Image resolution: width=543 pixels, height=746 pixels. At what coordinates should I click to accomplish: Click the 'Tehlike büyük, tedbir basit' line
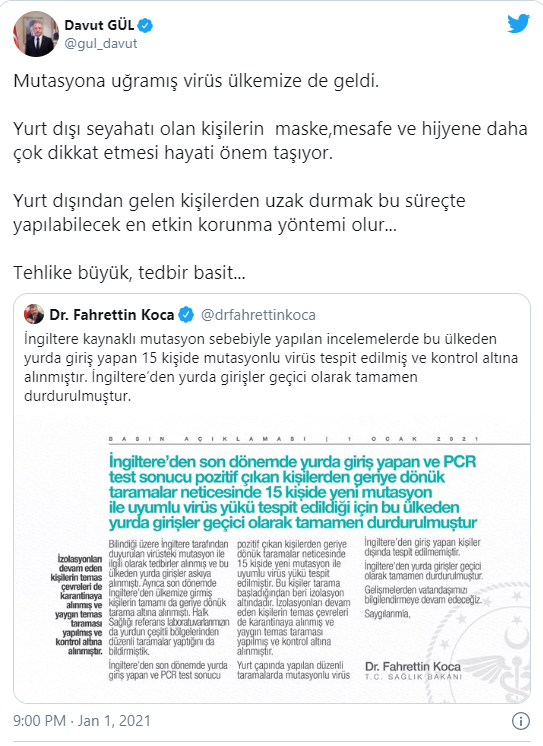click(129, 273)
